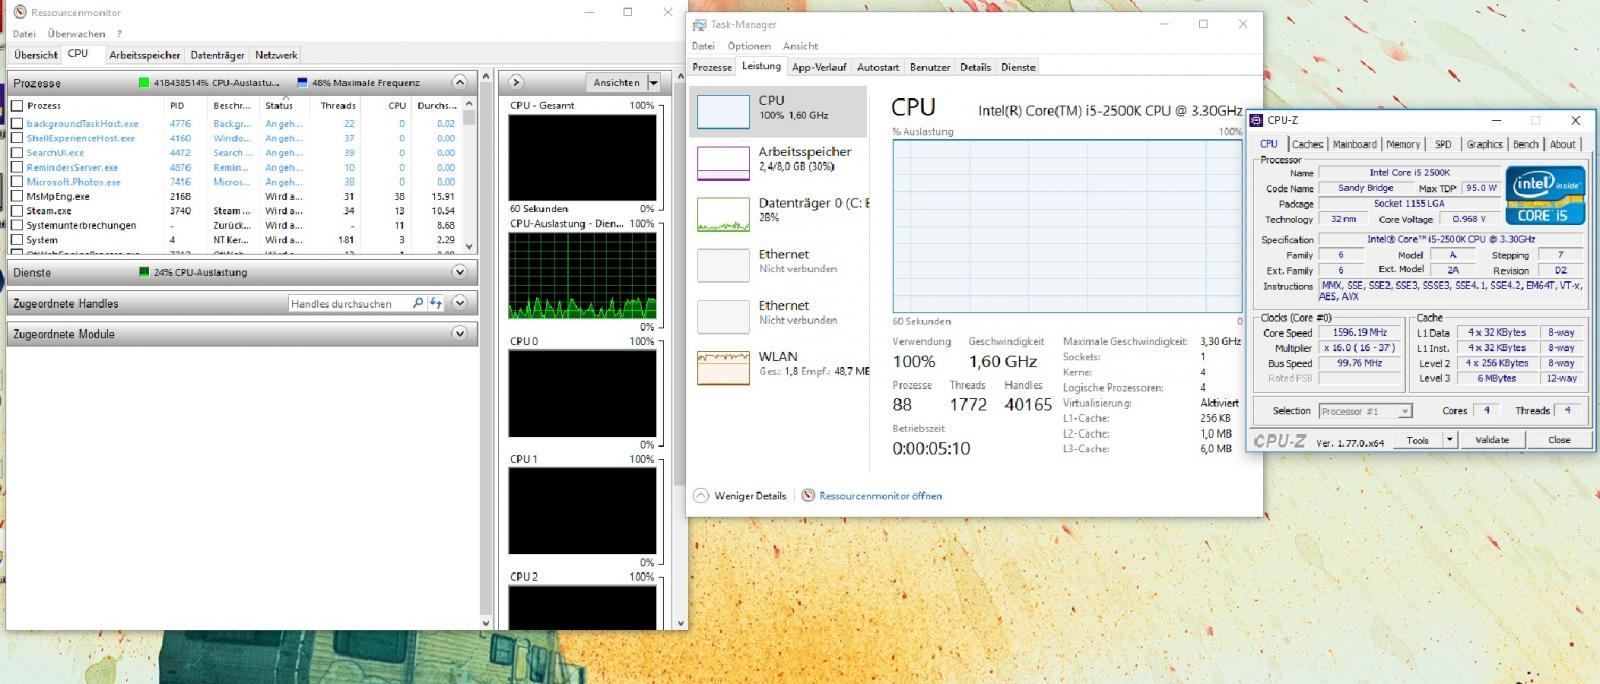Click the Tools button in CPU-Z
This screenshot has height=684, width=1600.
coord(1418,439)
